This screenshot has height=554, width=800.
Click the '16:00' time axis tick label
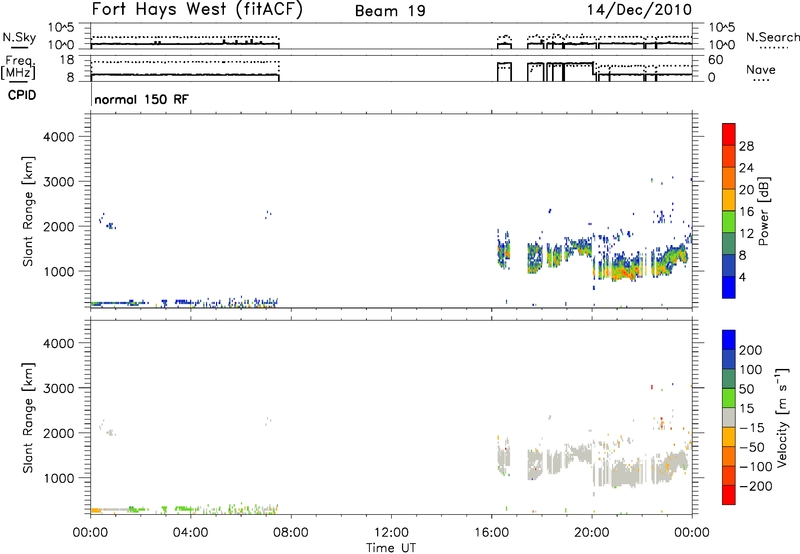491,533
